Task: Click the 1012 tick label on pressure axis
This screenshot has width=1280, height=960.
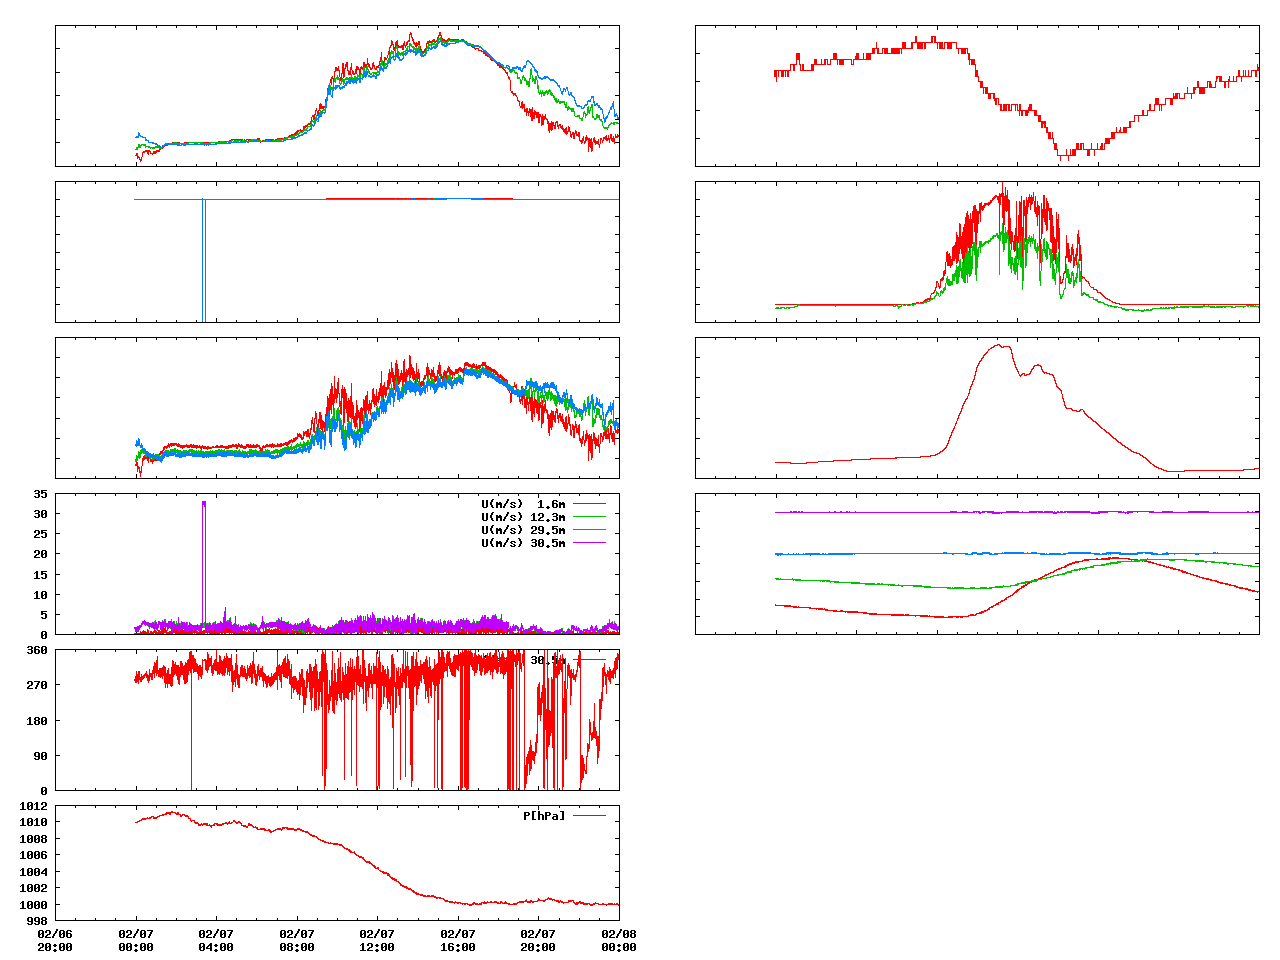Action: click(33, 806)
